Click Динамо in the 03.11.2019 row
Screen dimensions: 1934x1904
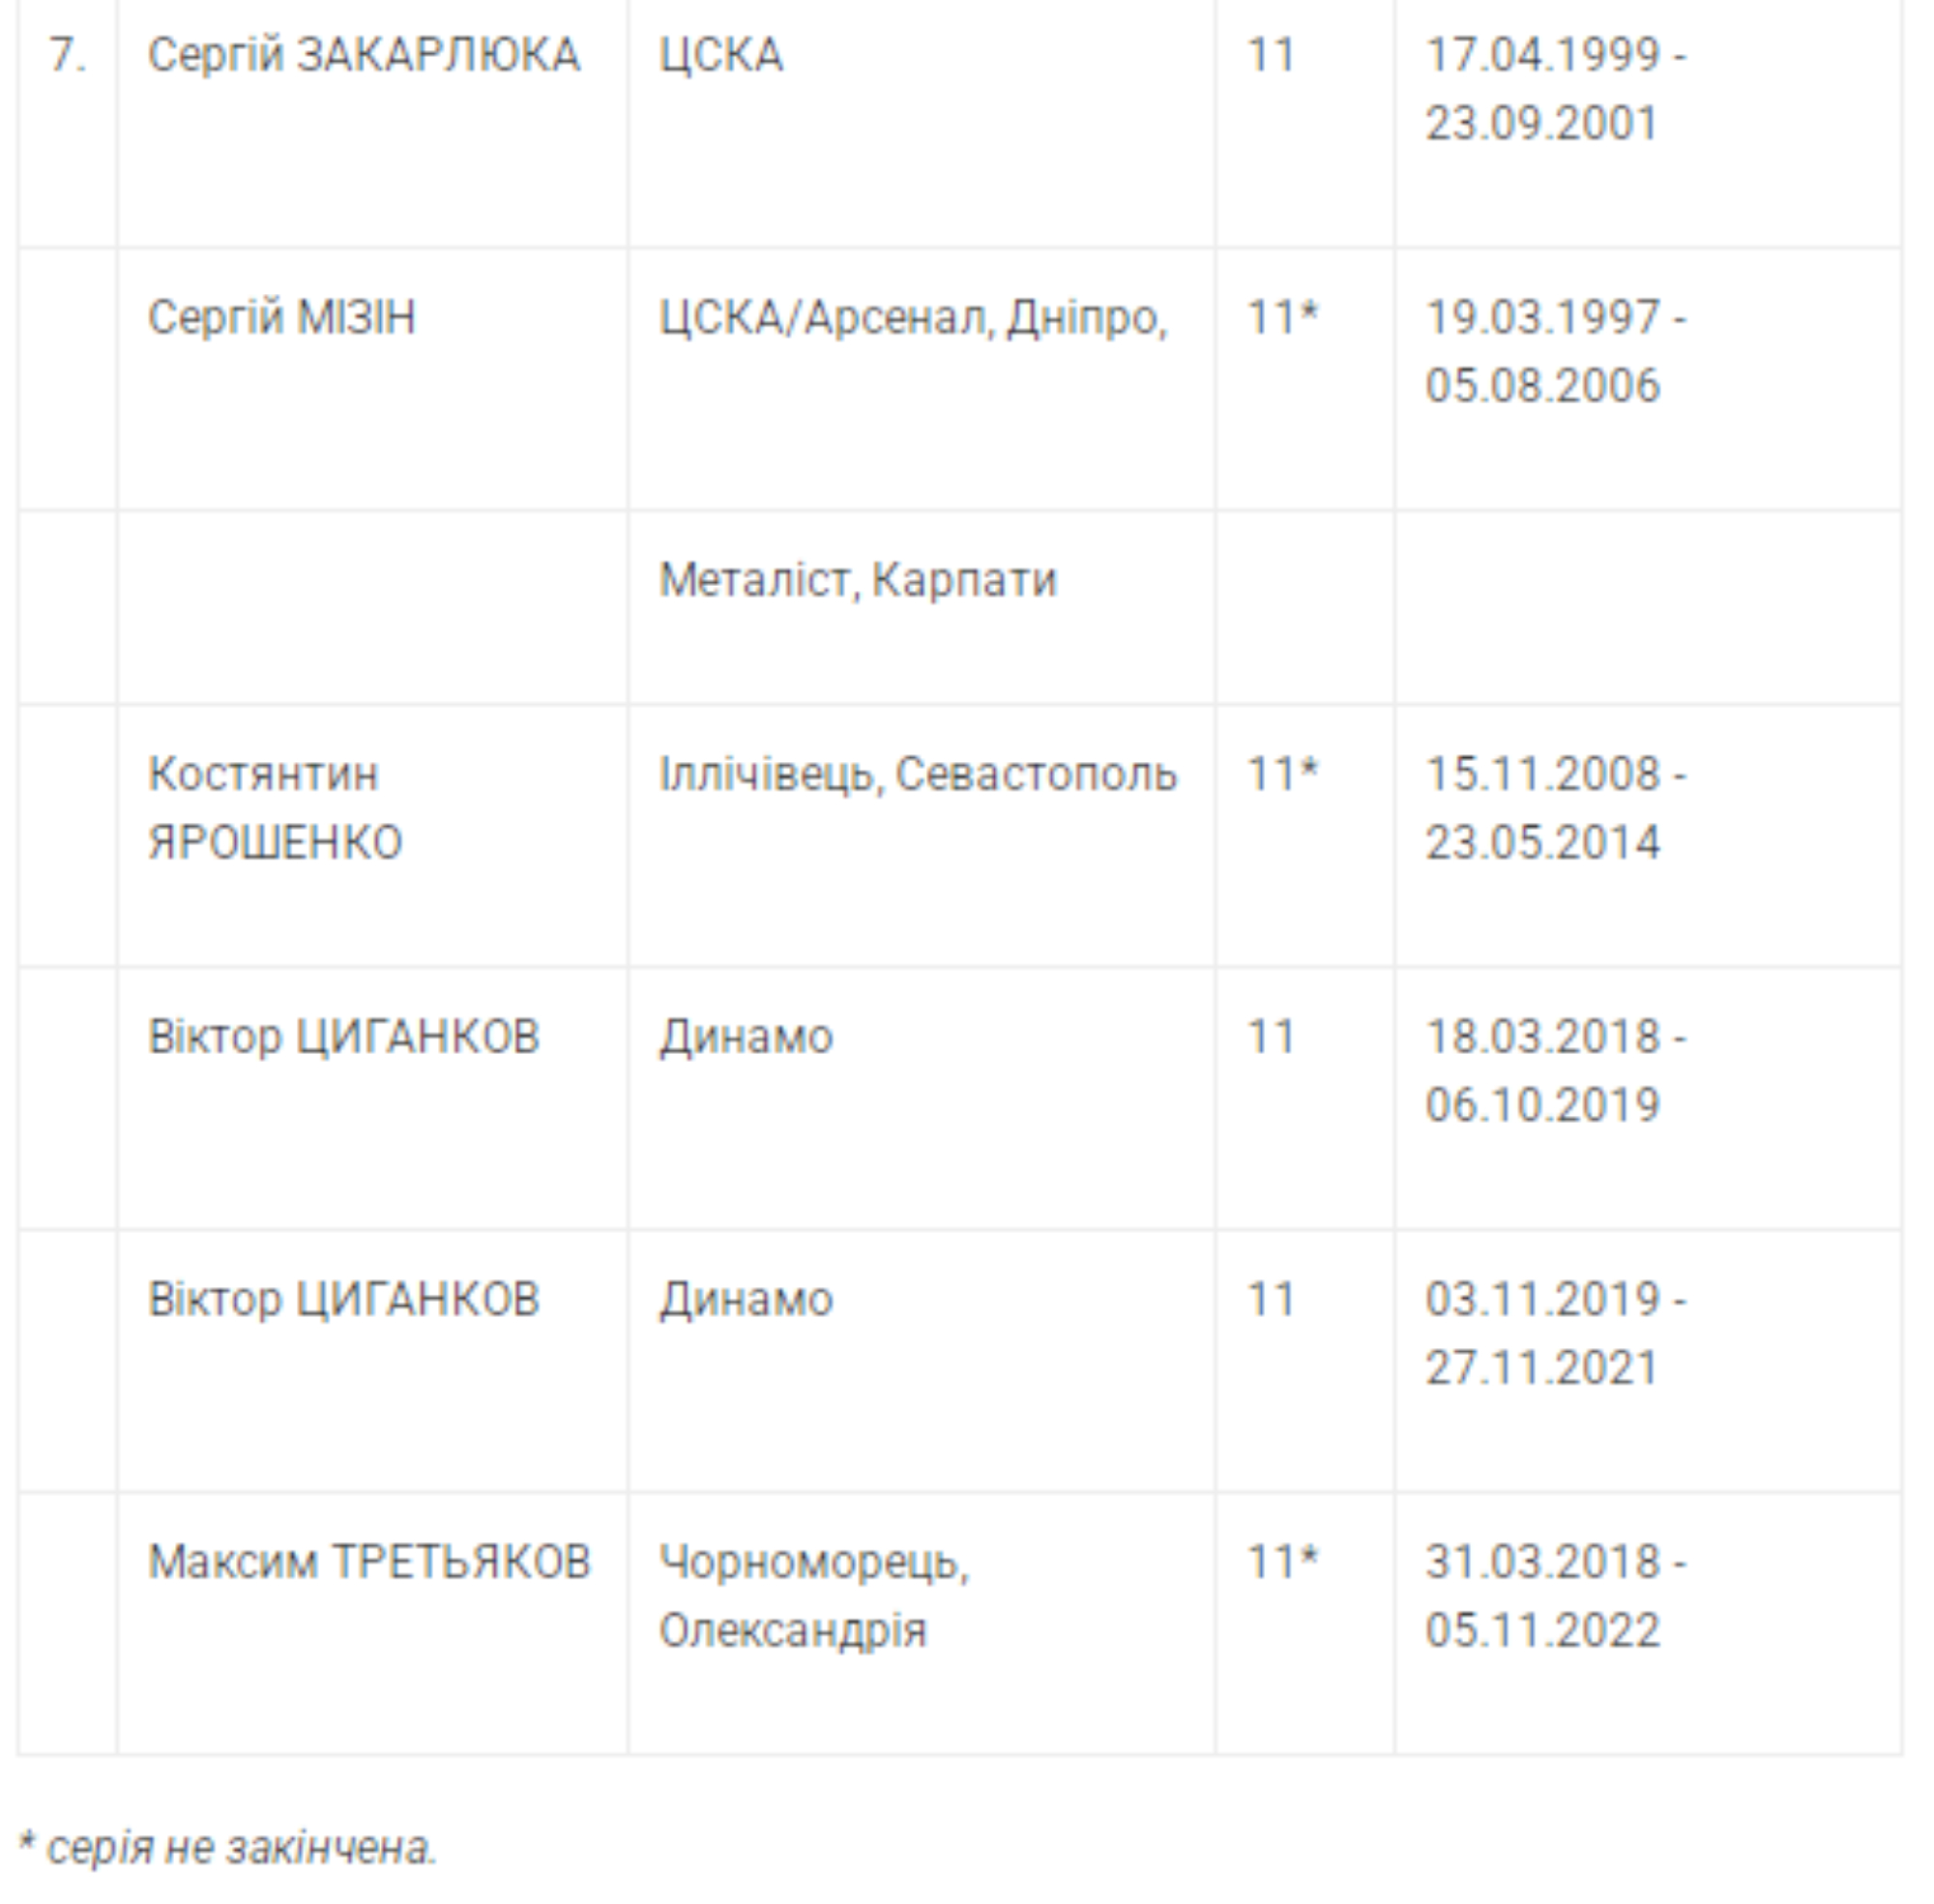[745, 1300]
